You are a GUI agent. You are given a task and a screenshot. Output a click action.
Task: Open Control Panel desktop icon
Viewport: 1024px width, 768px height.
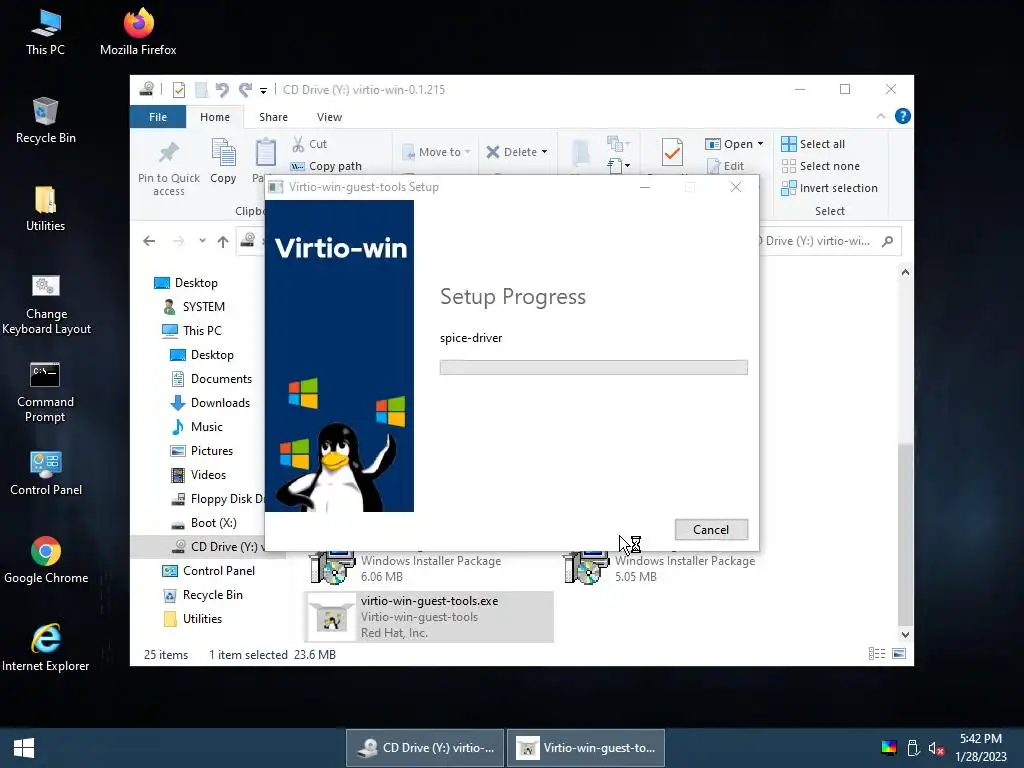point(46,473)
